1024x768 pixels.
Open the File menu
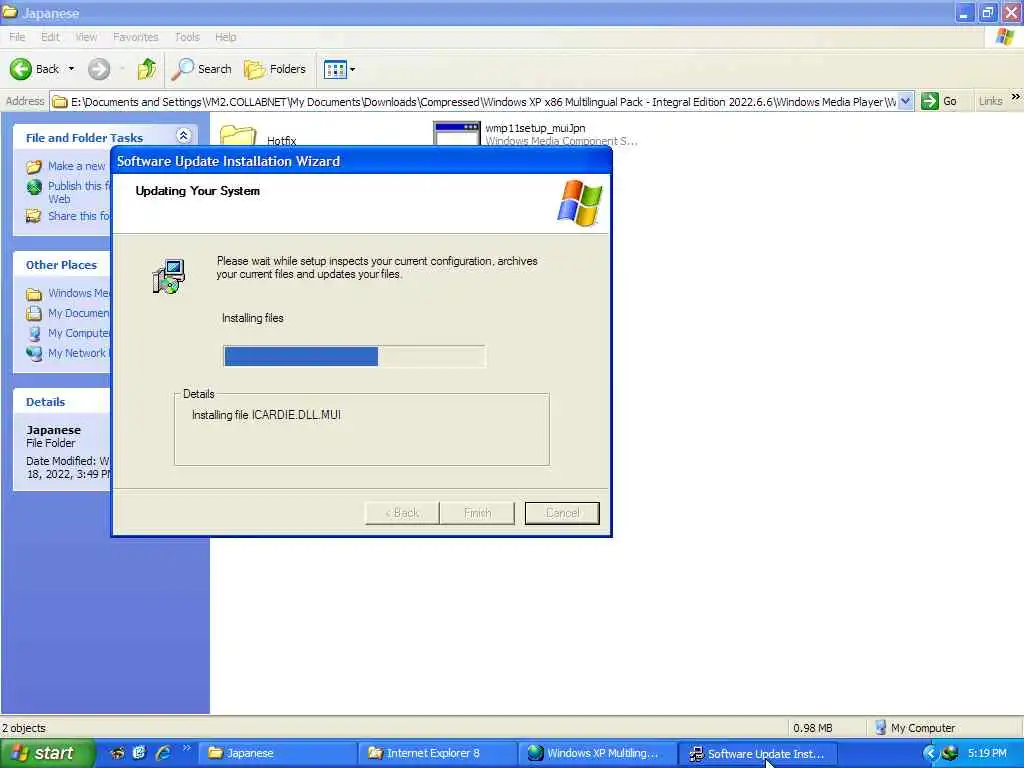[x=18, y=37]
